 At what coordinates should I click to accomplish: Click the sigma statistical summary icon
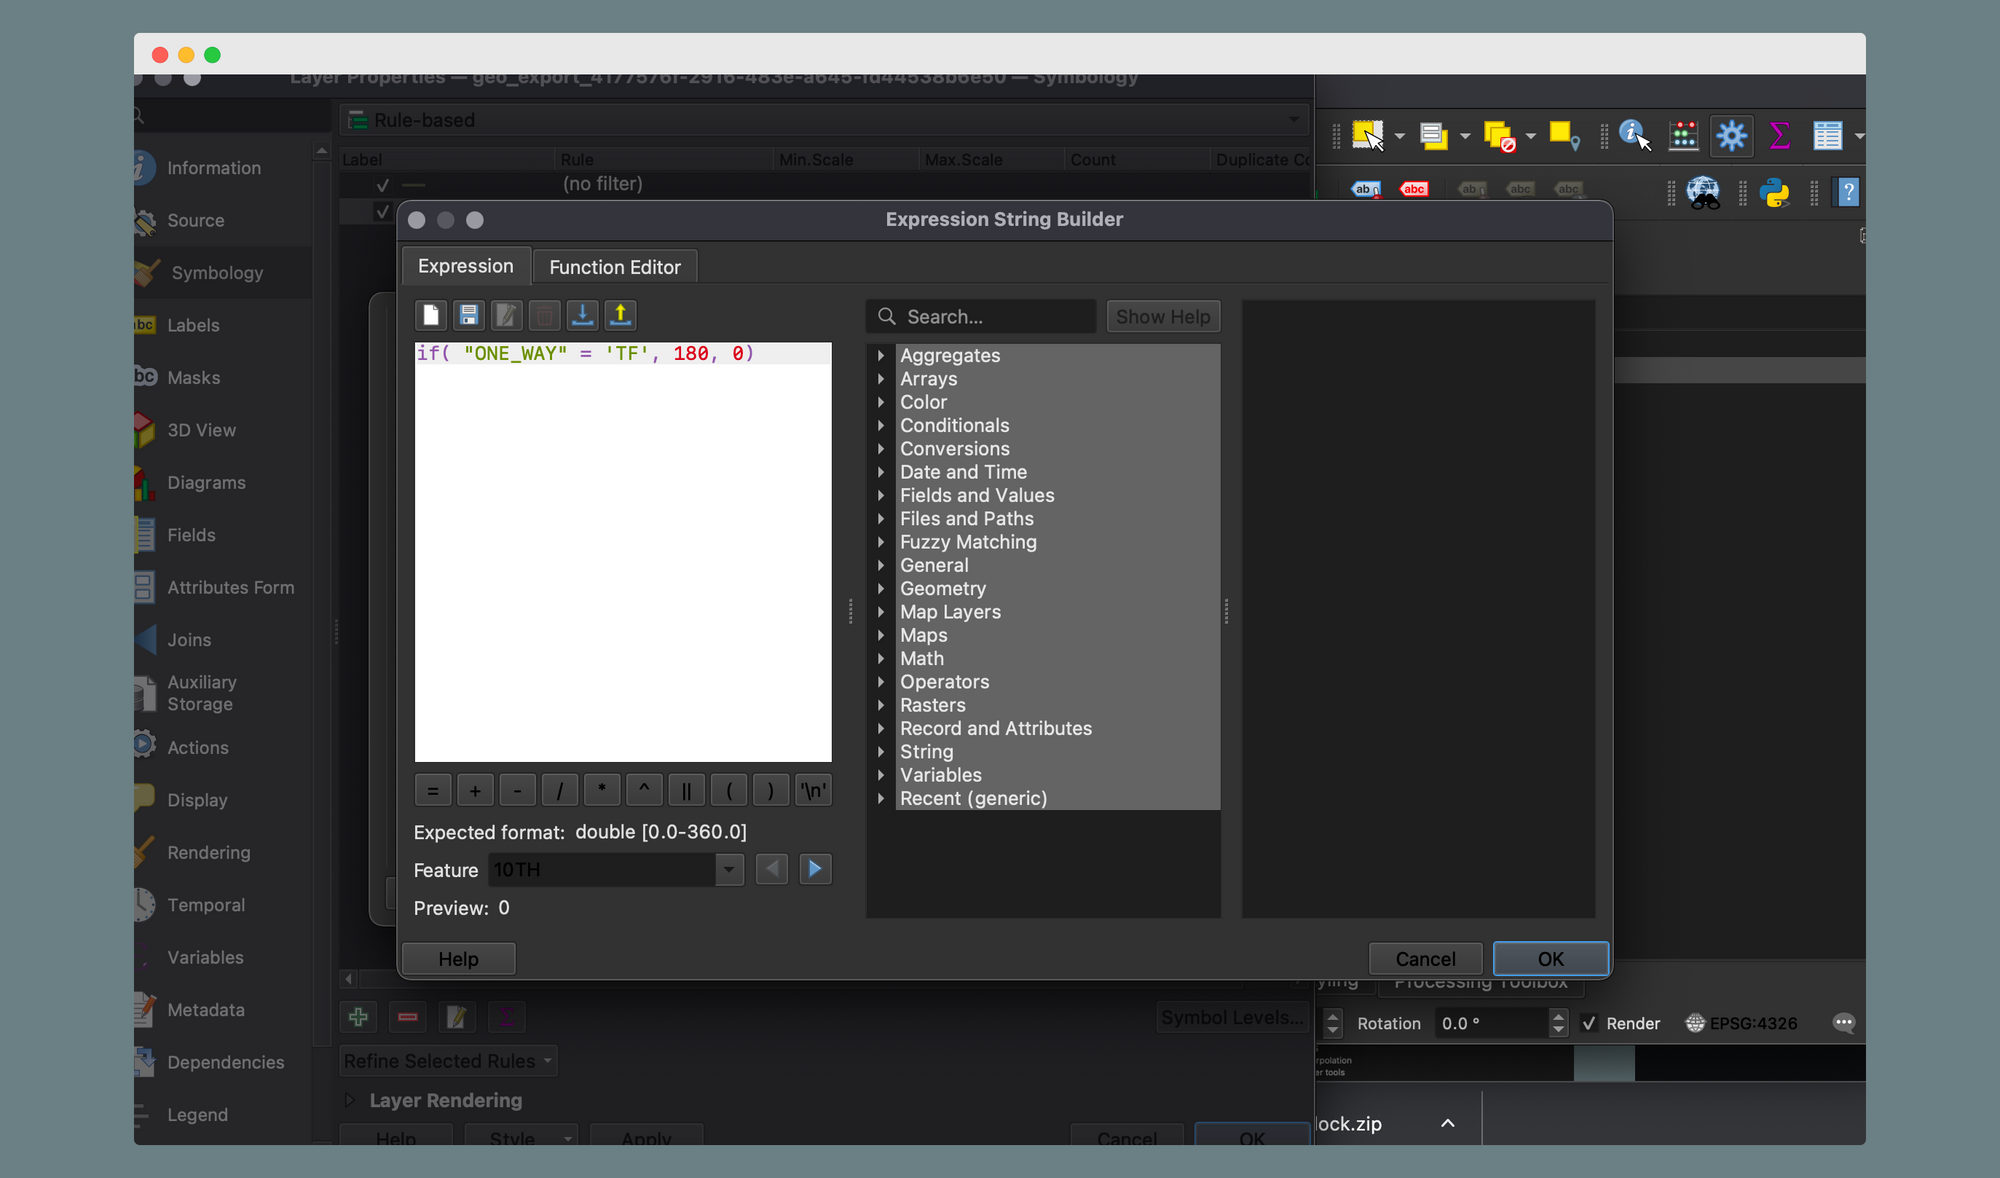coord(1779,135)
